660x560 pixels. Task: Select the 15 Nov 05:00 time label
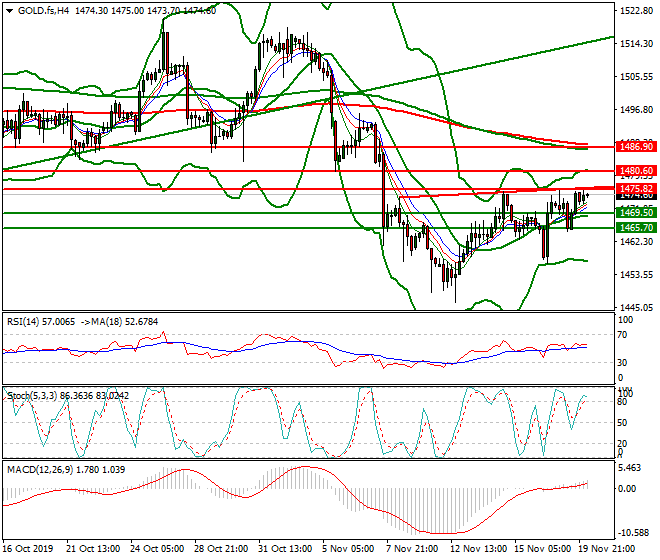tap(542, 549)
